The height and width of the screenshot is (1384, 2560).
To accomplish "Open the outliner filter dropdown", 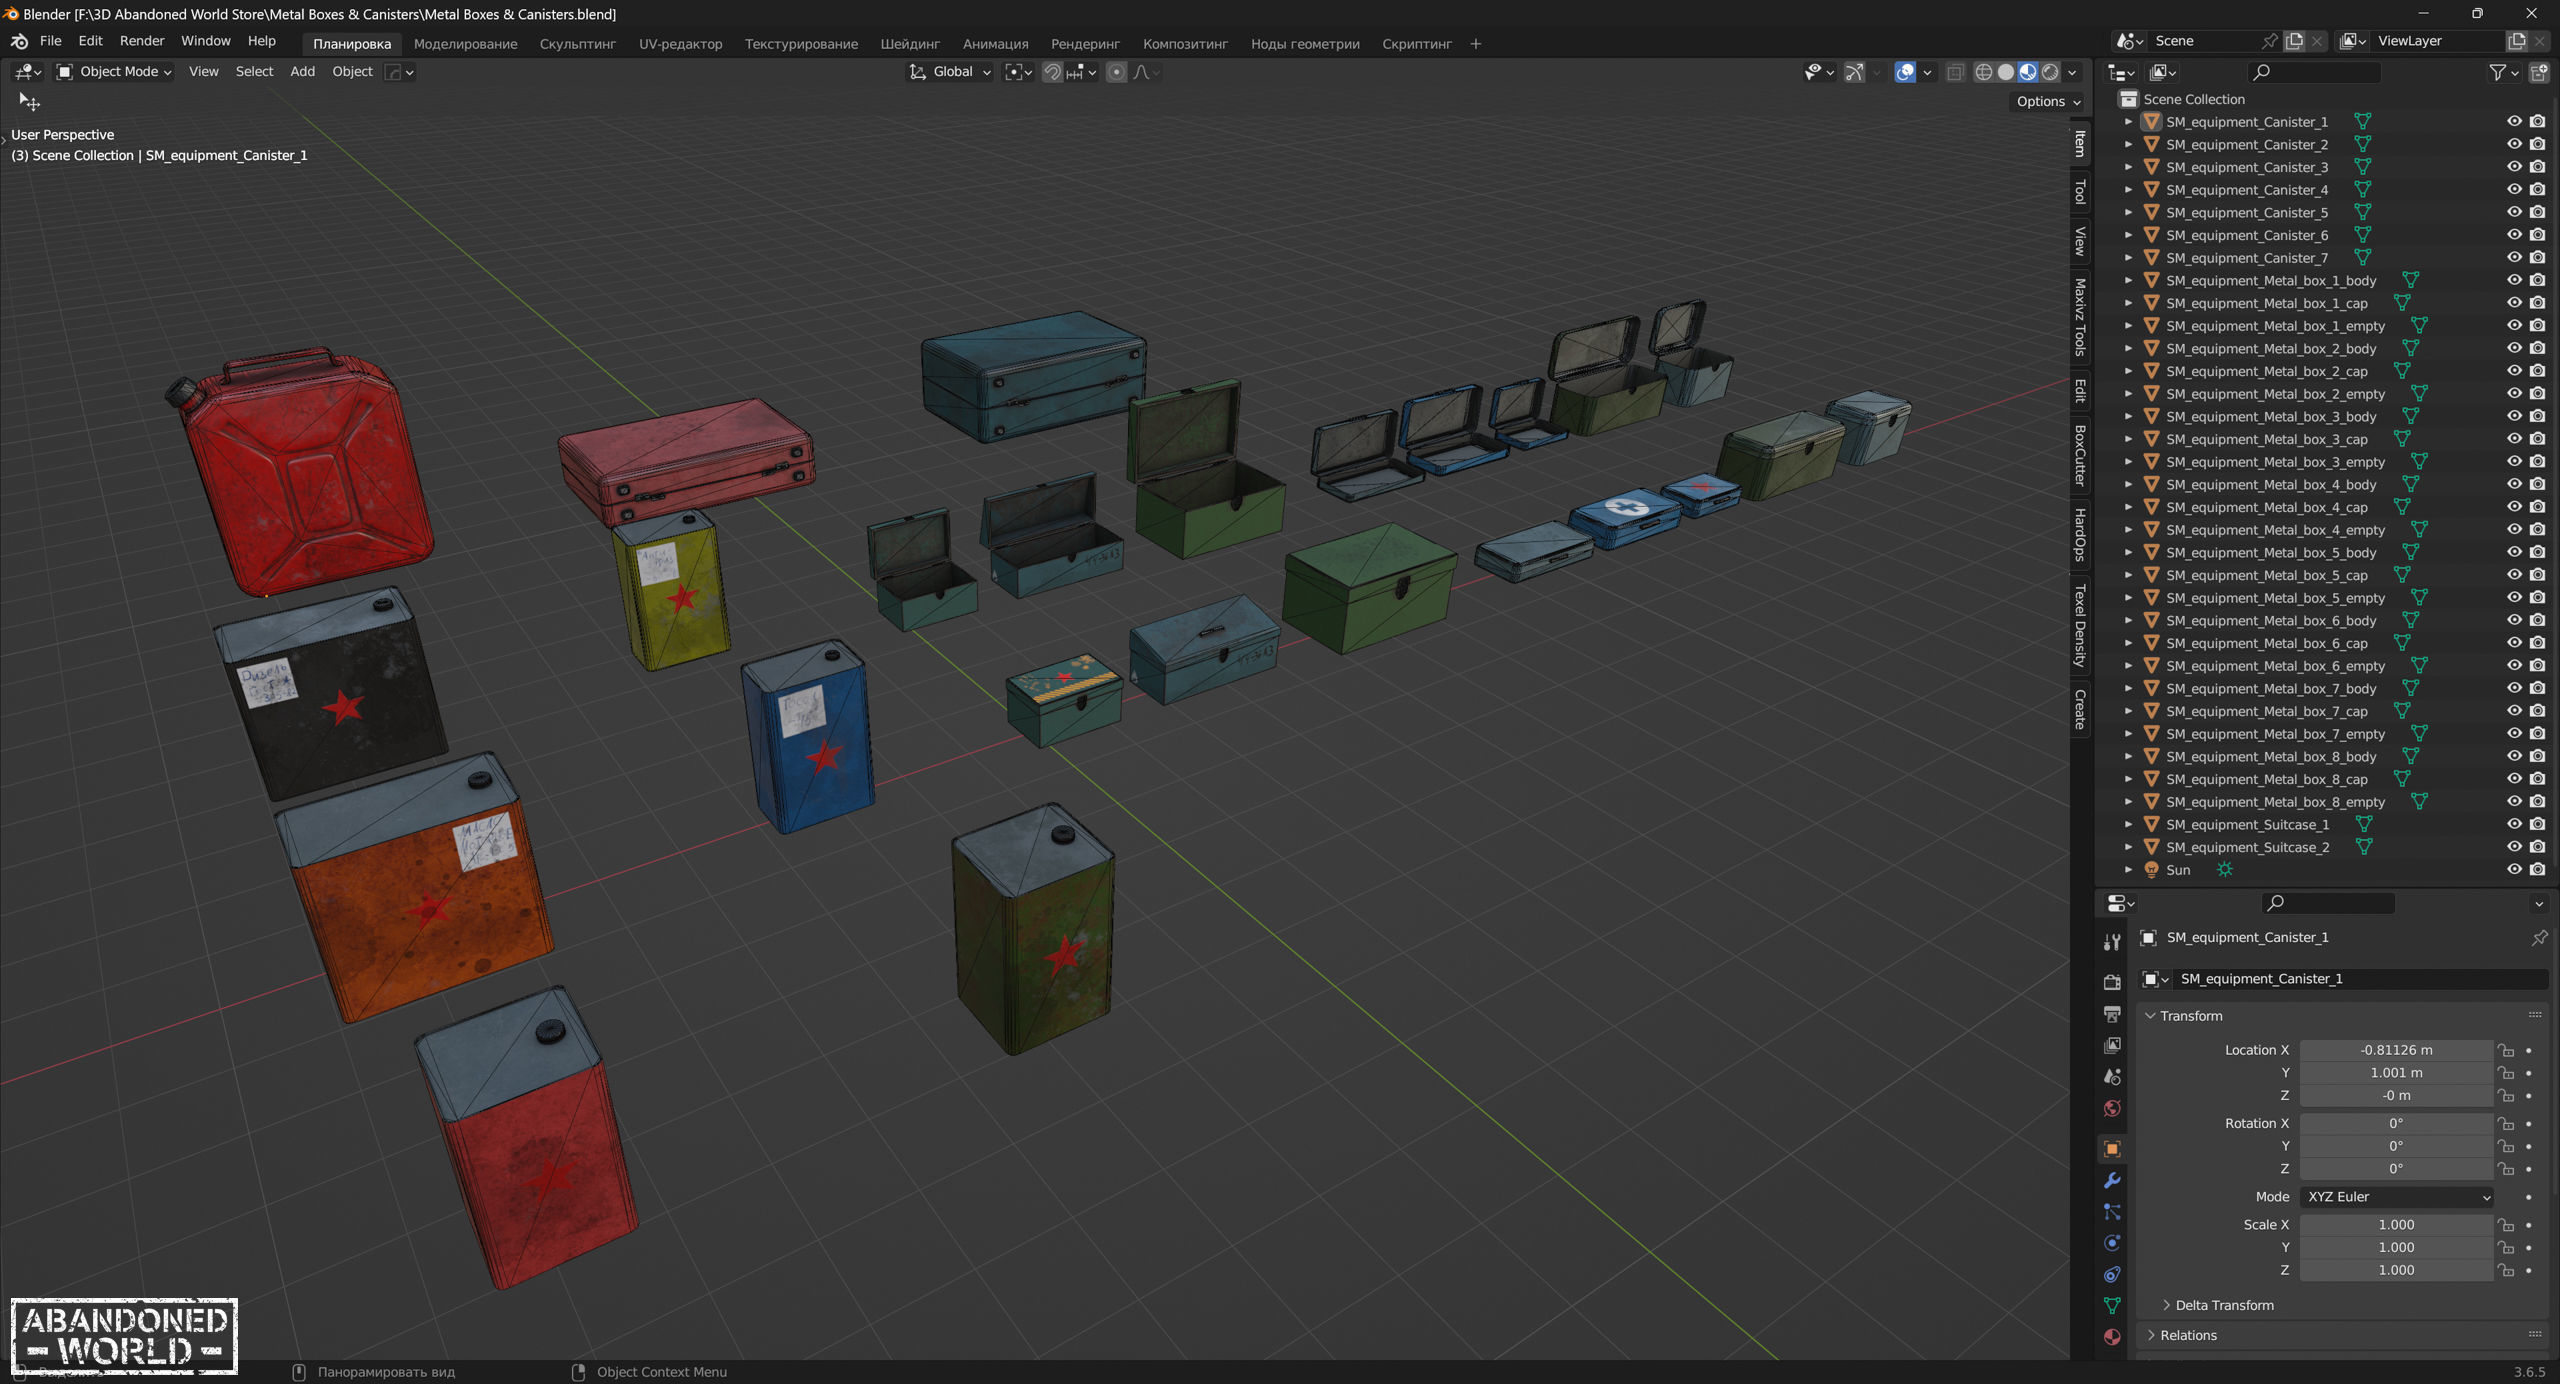I will click(x=2504, y=72).
